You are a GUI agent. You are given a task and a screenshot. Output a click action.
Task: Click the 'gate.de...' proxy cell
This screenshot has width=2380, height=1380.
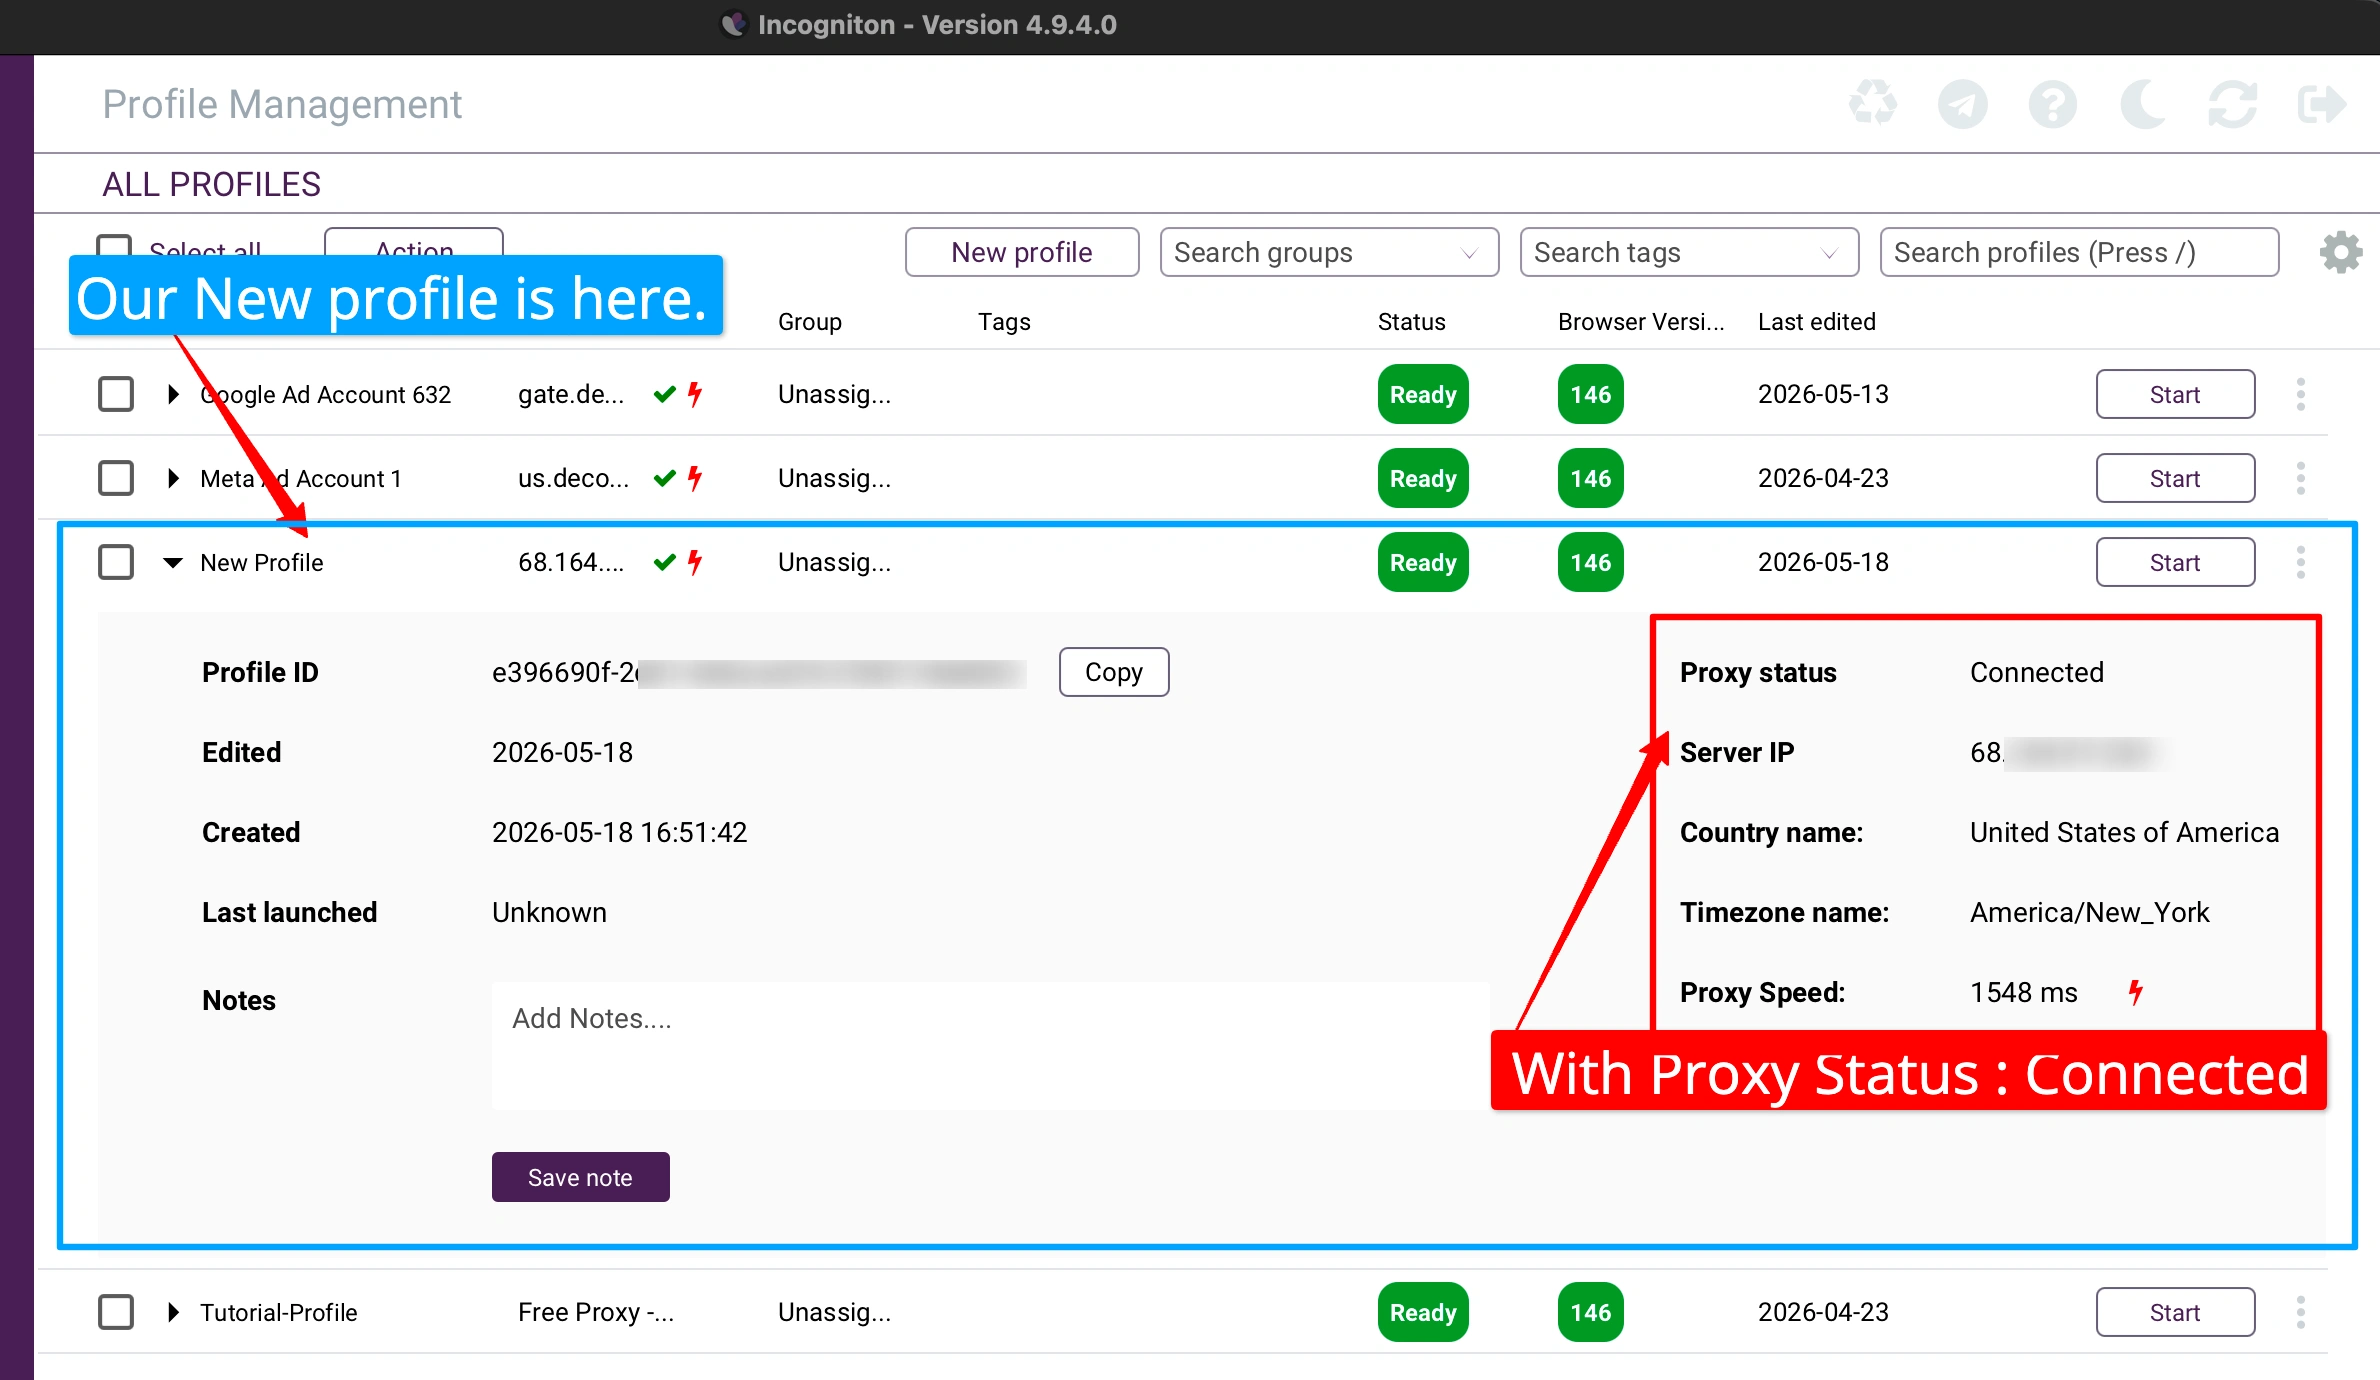click(x=571, y=394)
